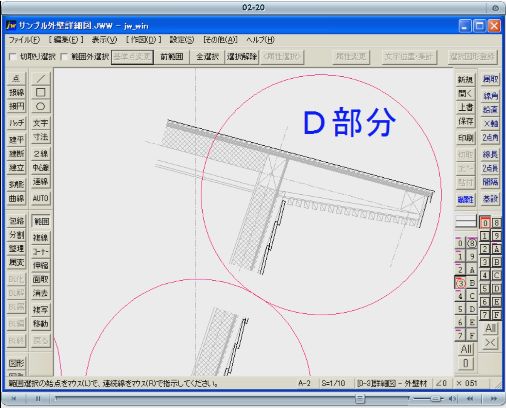
Task: Choose the 分割 divide tool
Action: pos(16,235)
